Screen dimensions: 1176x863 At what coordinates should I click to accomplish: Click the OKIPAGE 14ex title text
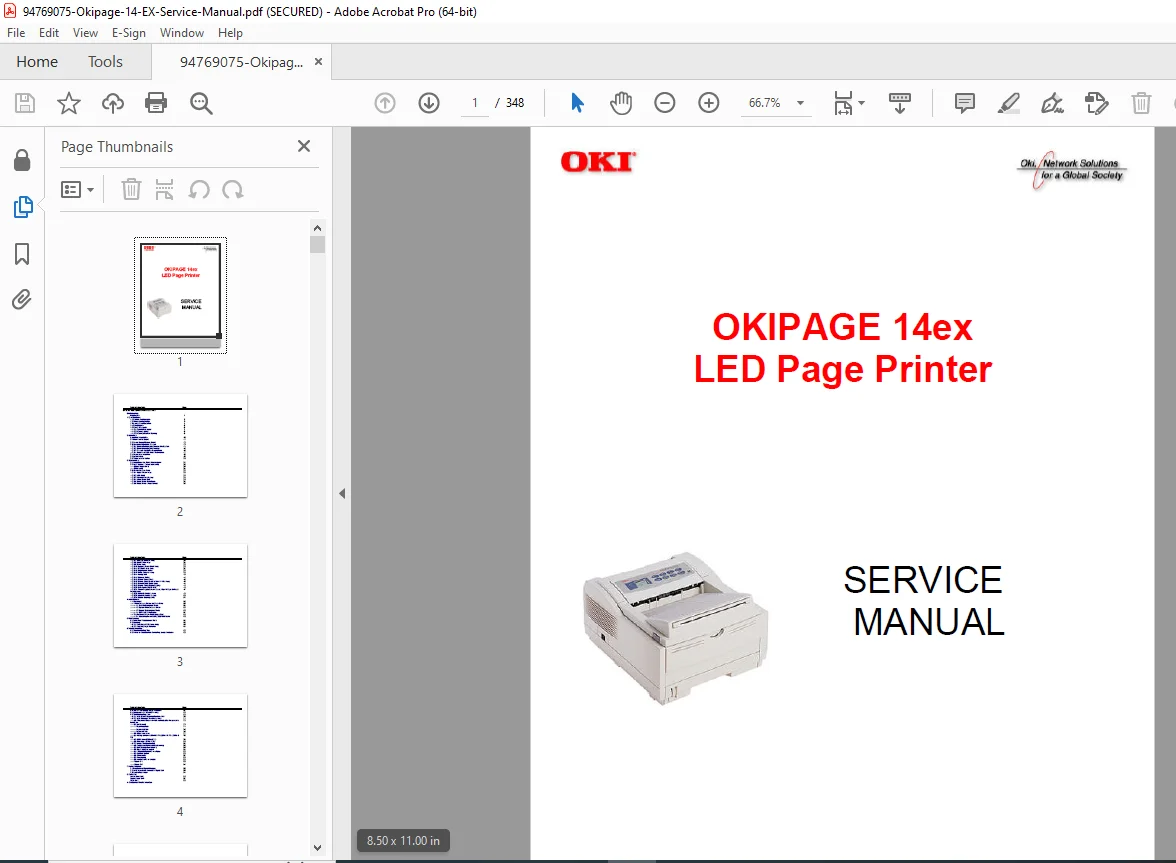coord(842,327)
